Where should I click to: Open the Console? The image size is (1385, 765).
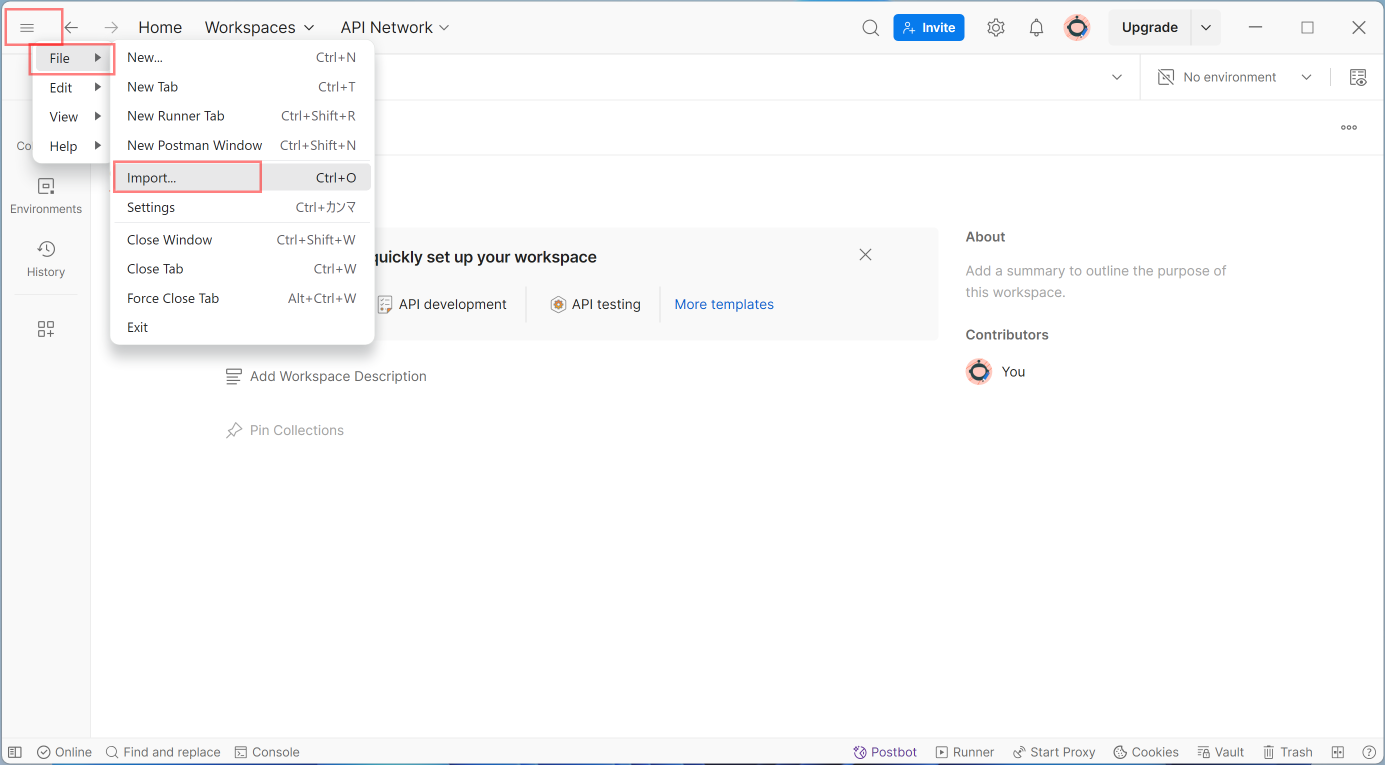pyautogui.click(x=266, y=751)
